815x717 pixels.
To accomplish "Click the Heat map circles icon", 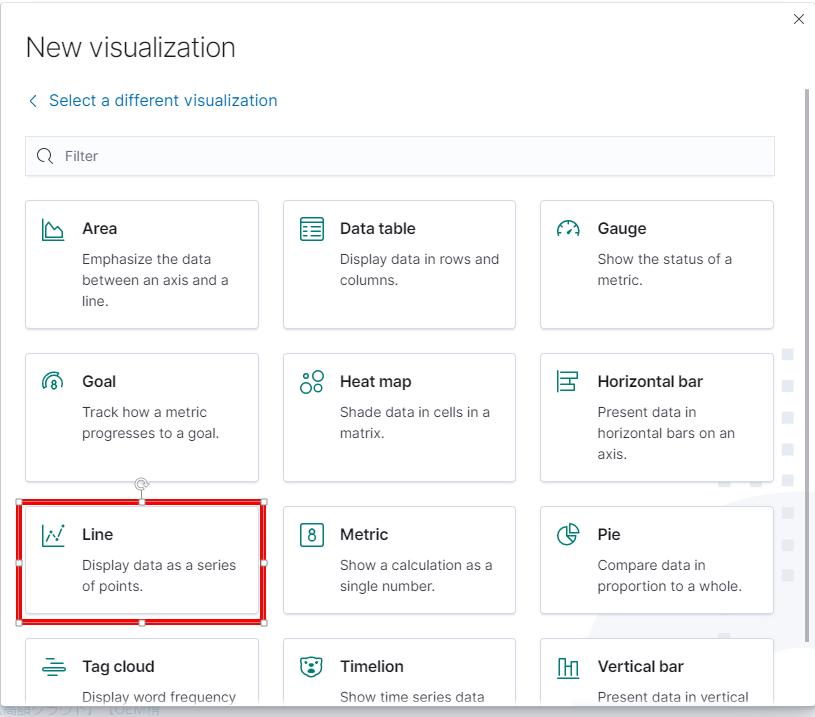I will click(x=311, y=382).
